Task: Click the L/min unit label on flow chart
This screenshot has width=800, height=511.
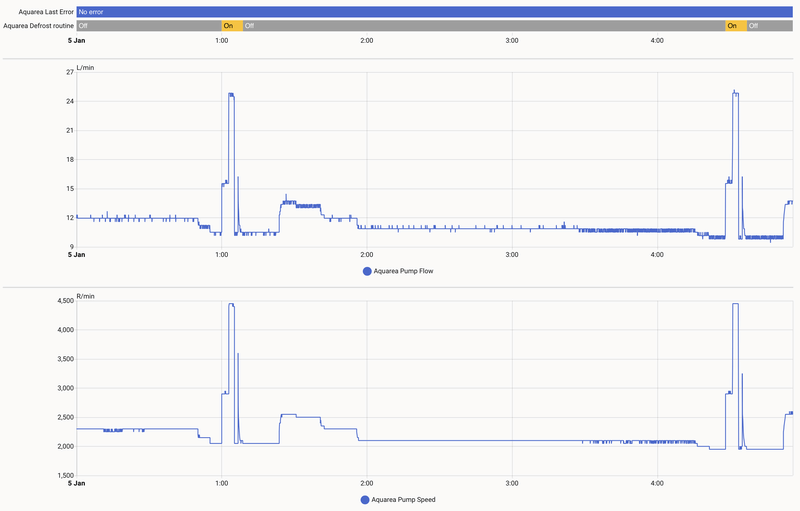Action: tap(85, 67)
